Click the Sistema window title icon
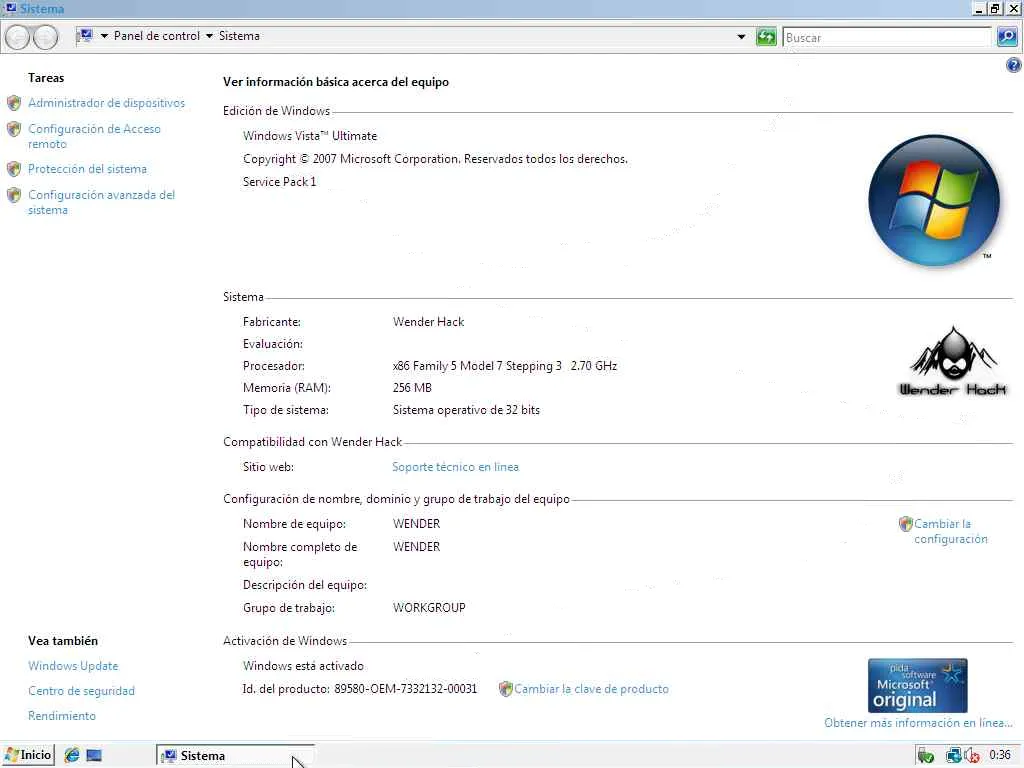Image resolution: width=1024 pixels, height=768 pixels. click(x=10, y=8)
